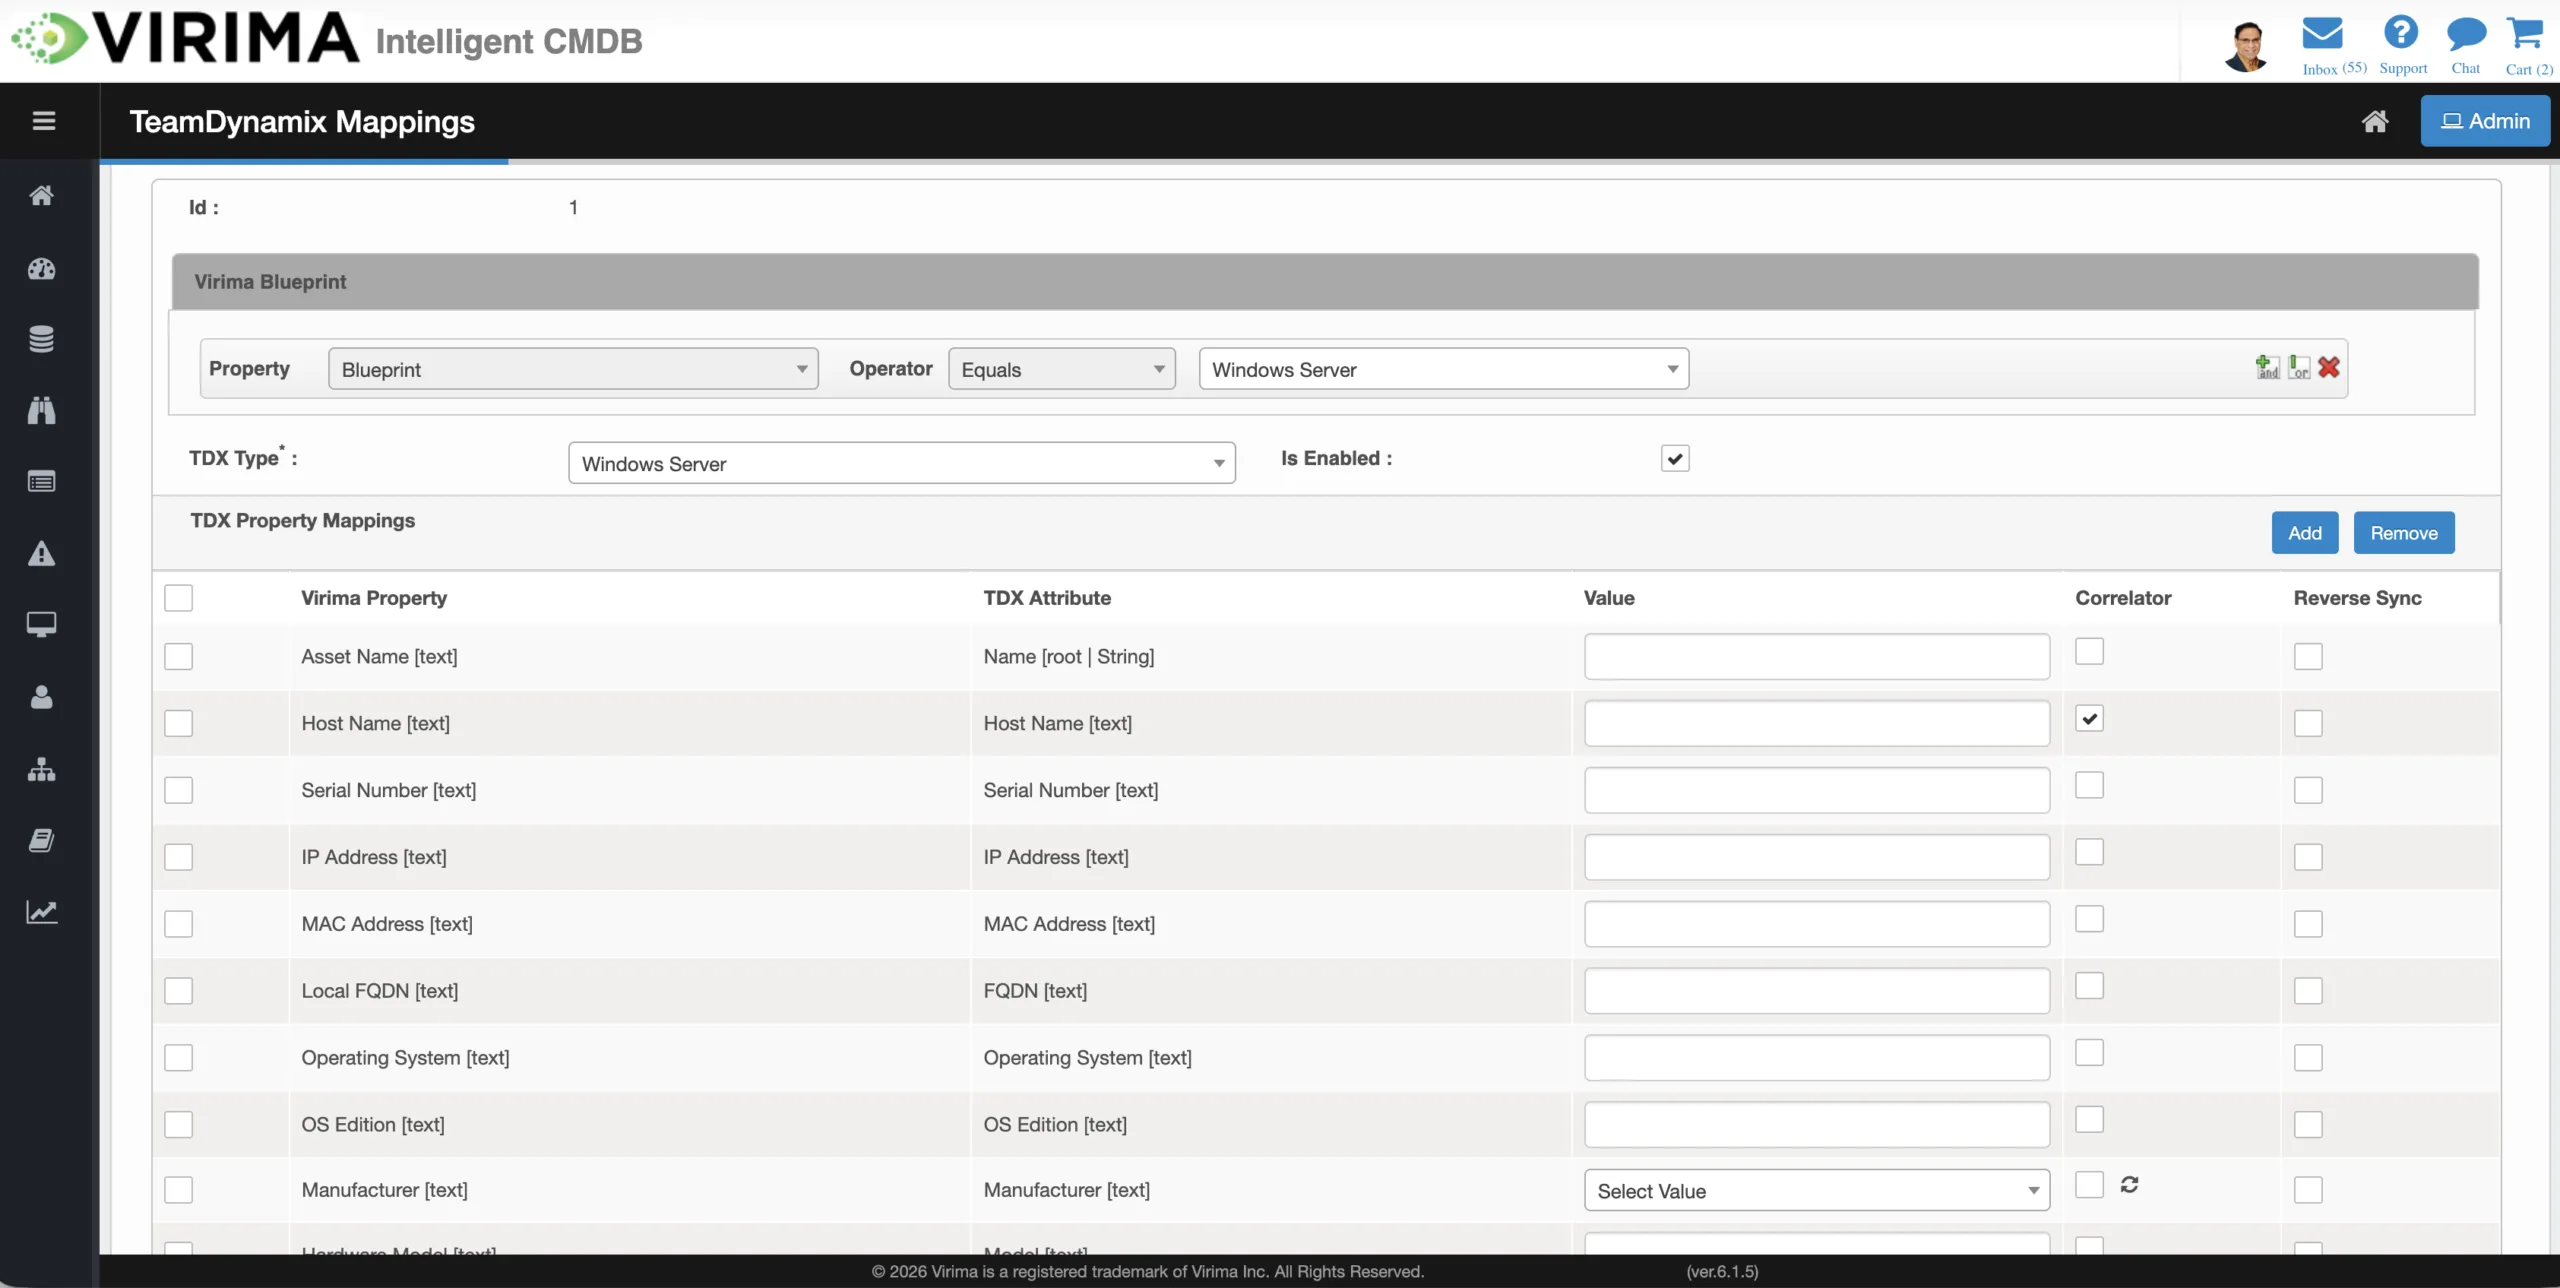The image size is (2560, 1288).
Task: Click the home icon in the left sidebar
Action: click(41, 195)
